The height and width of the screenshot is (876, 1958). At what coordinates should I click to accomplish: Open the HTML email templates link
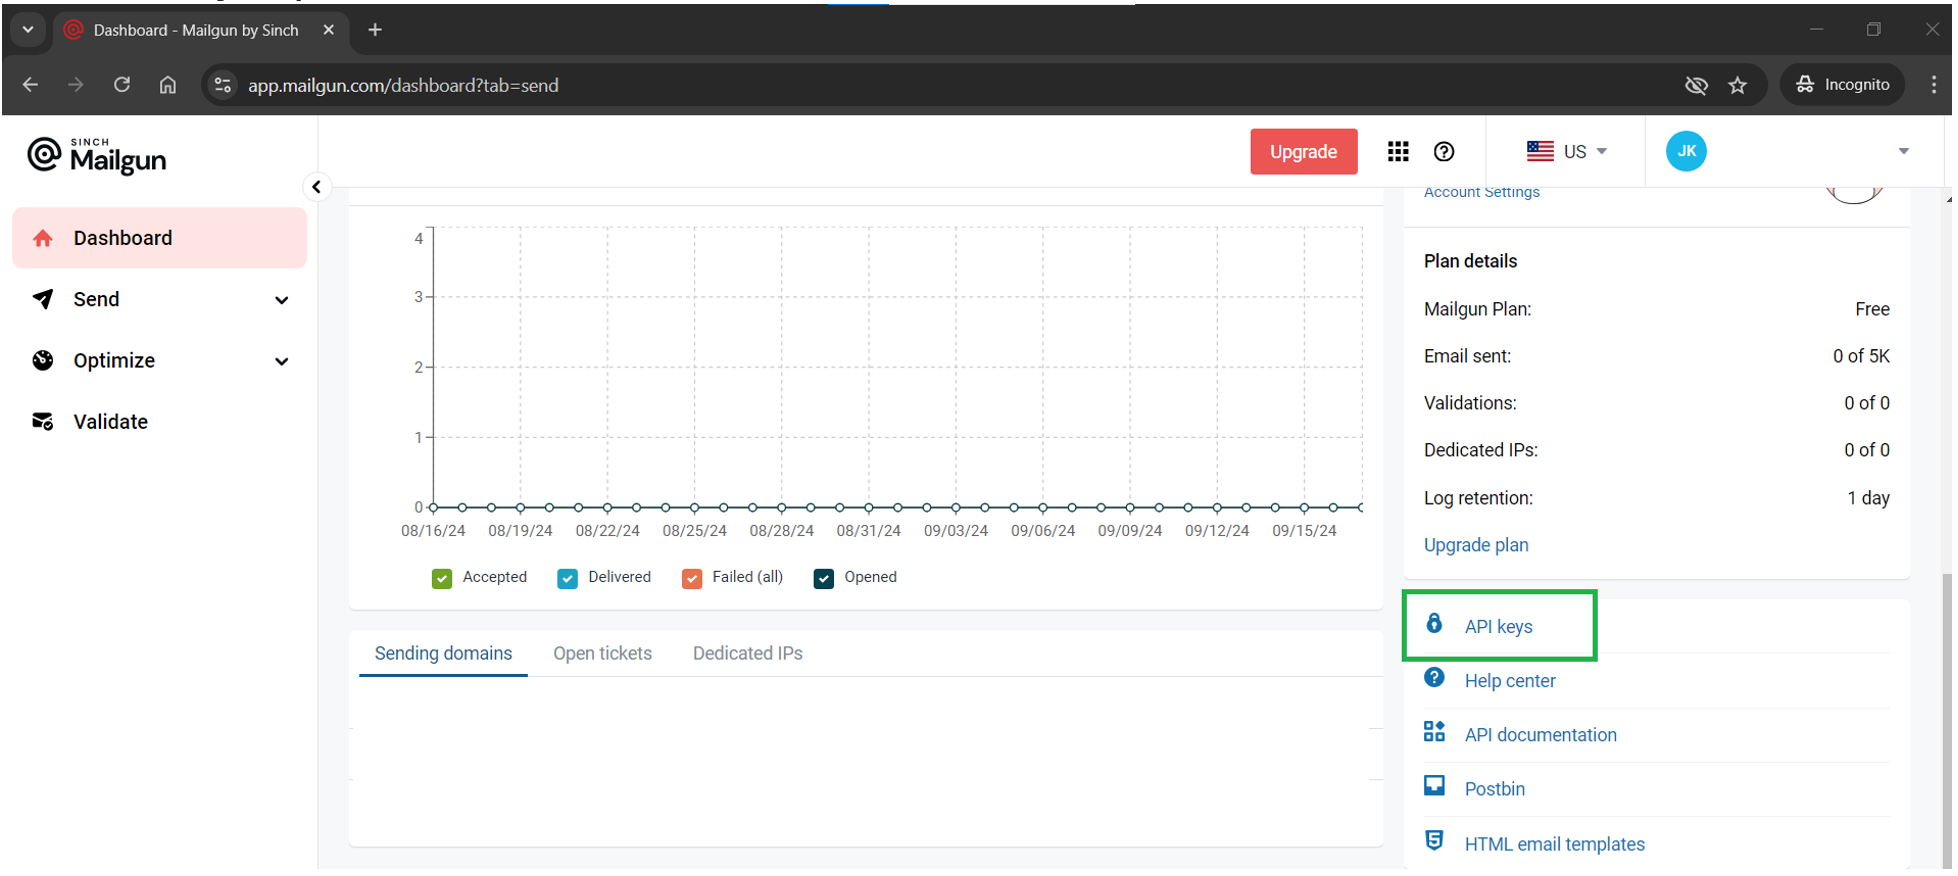1554,844
